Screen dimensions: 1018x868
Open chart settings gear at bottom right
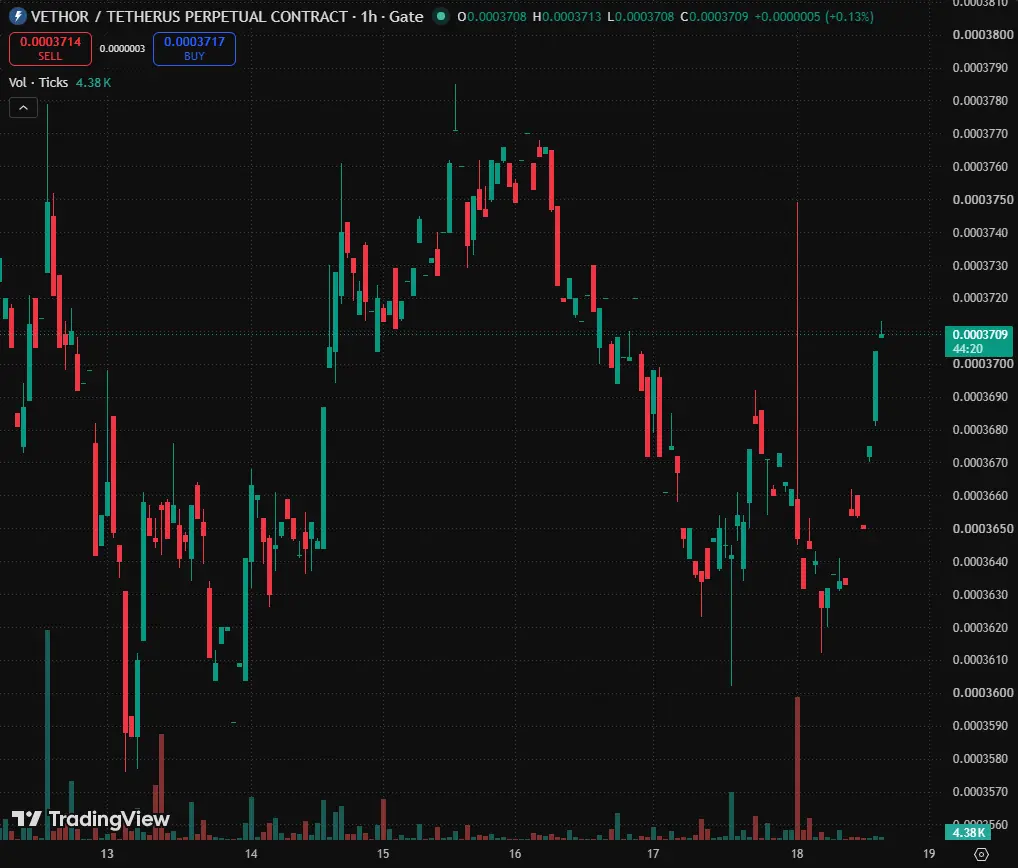[982, 854]
